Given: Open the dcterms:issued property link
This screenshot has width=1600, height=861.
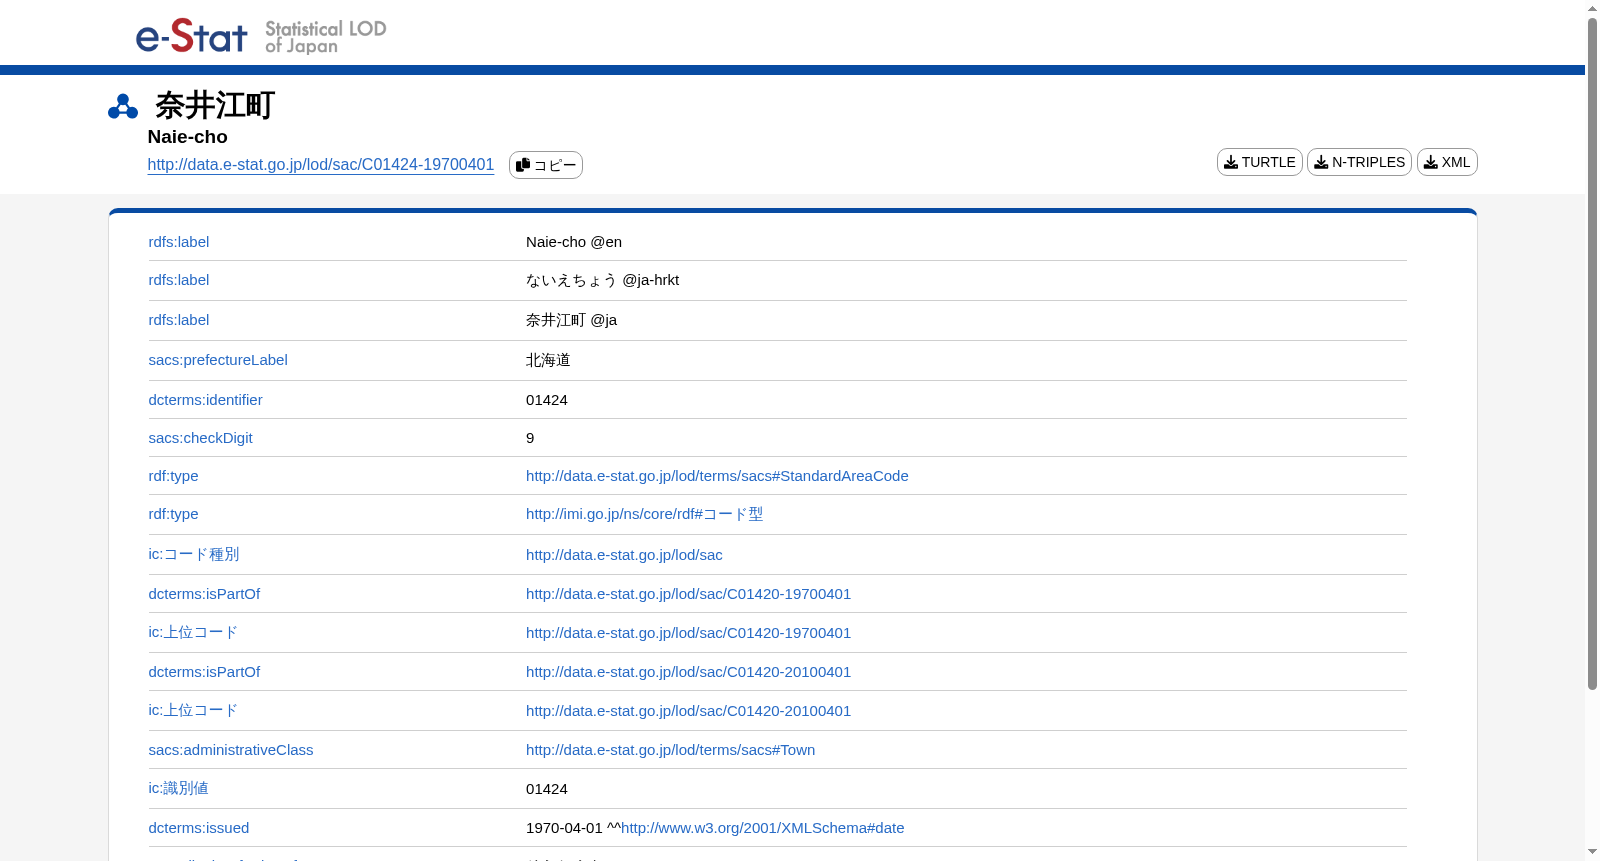Looking at the screenshot, I should 199,828.
